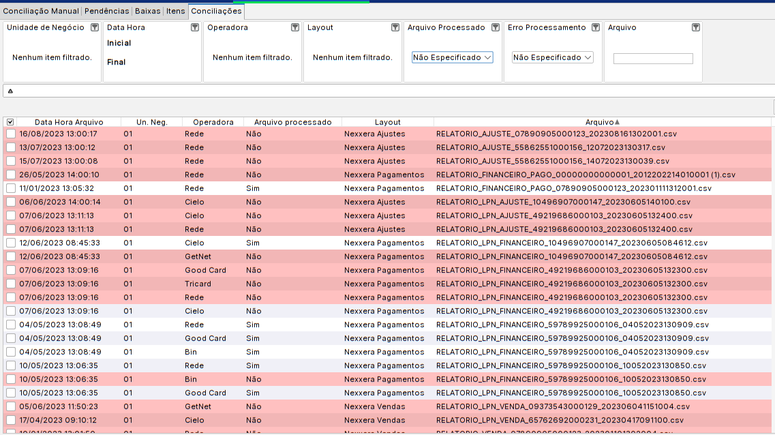Toggle the select-all checkbox in the table header
The image size is (775, 435).
10,122
